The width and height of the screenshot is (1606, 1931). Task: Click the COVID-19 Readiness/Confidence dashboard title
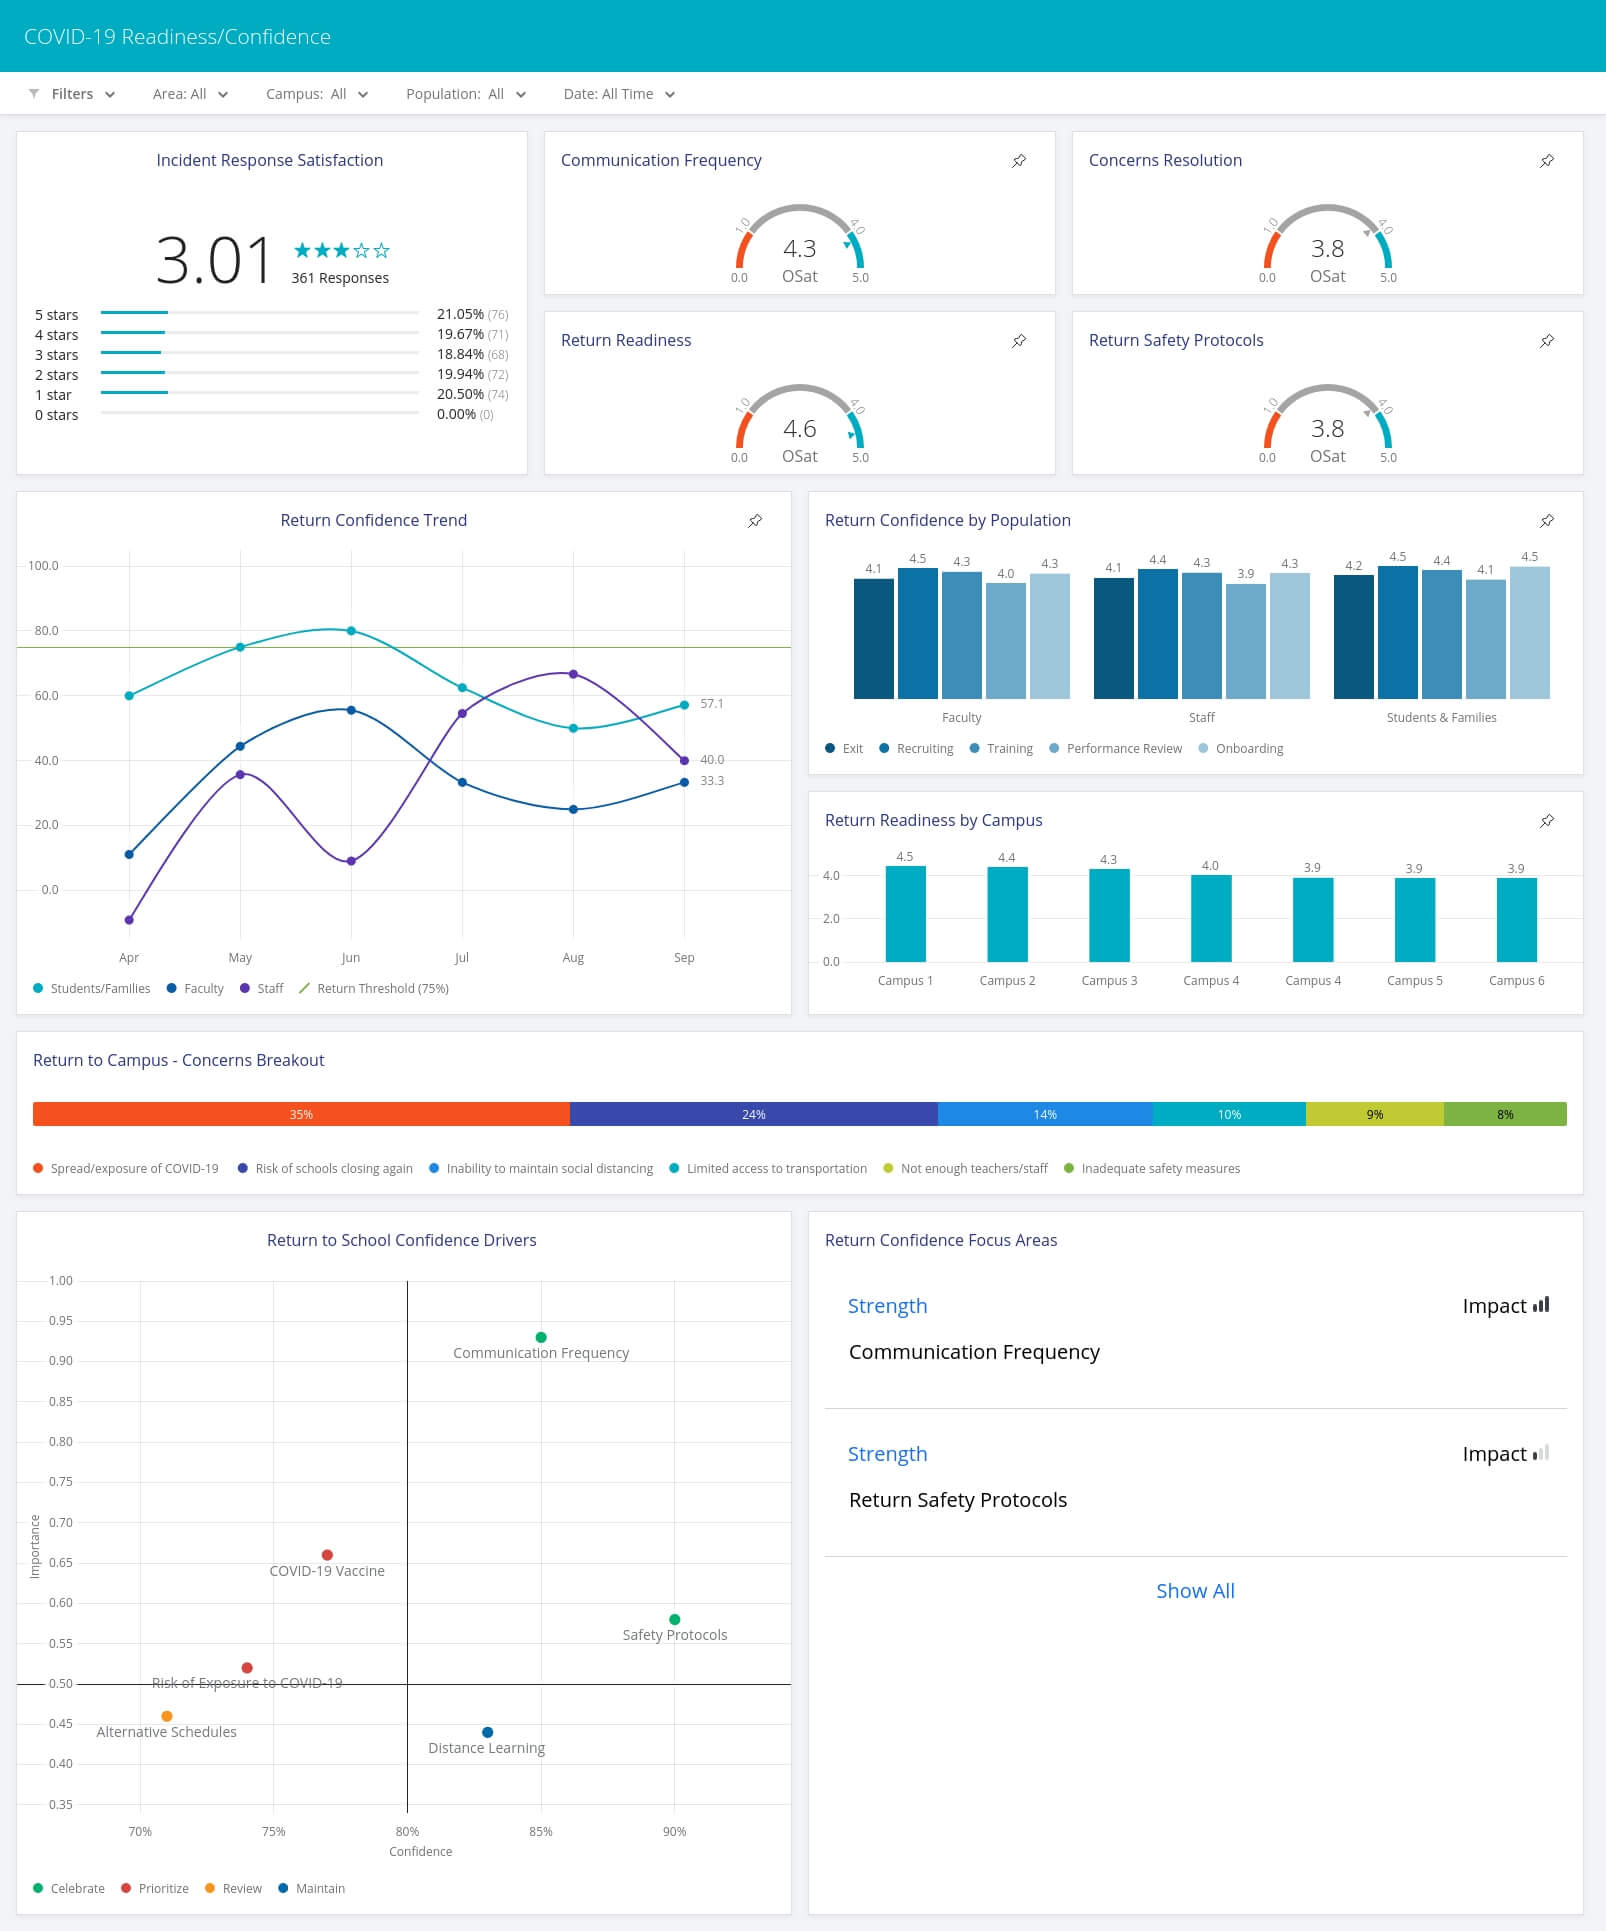(177, 37)
